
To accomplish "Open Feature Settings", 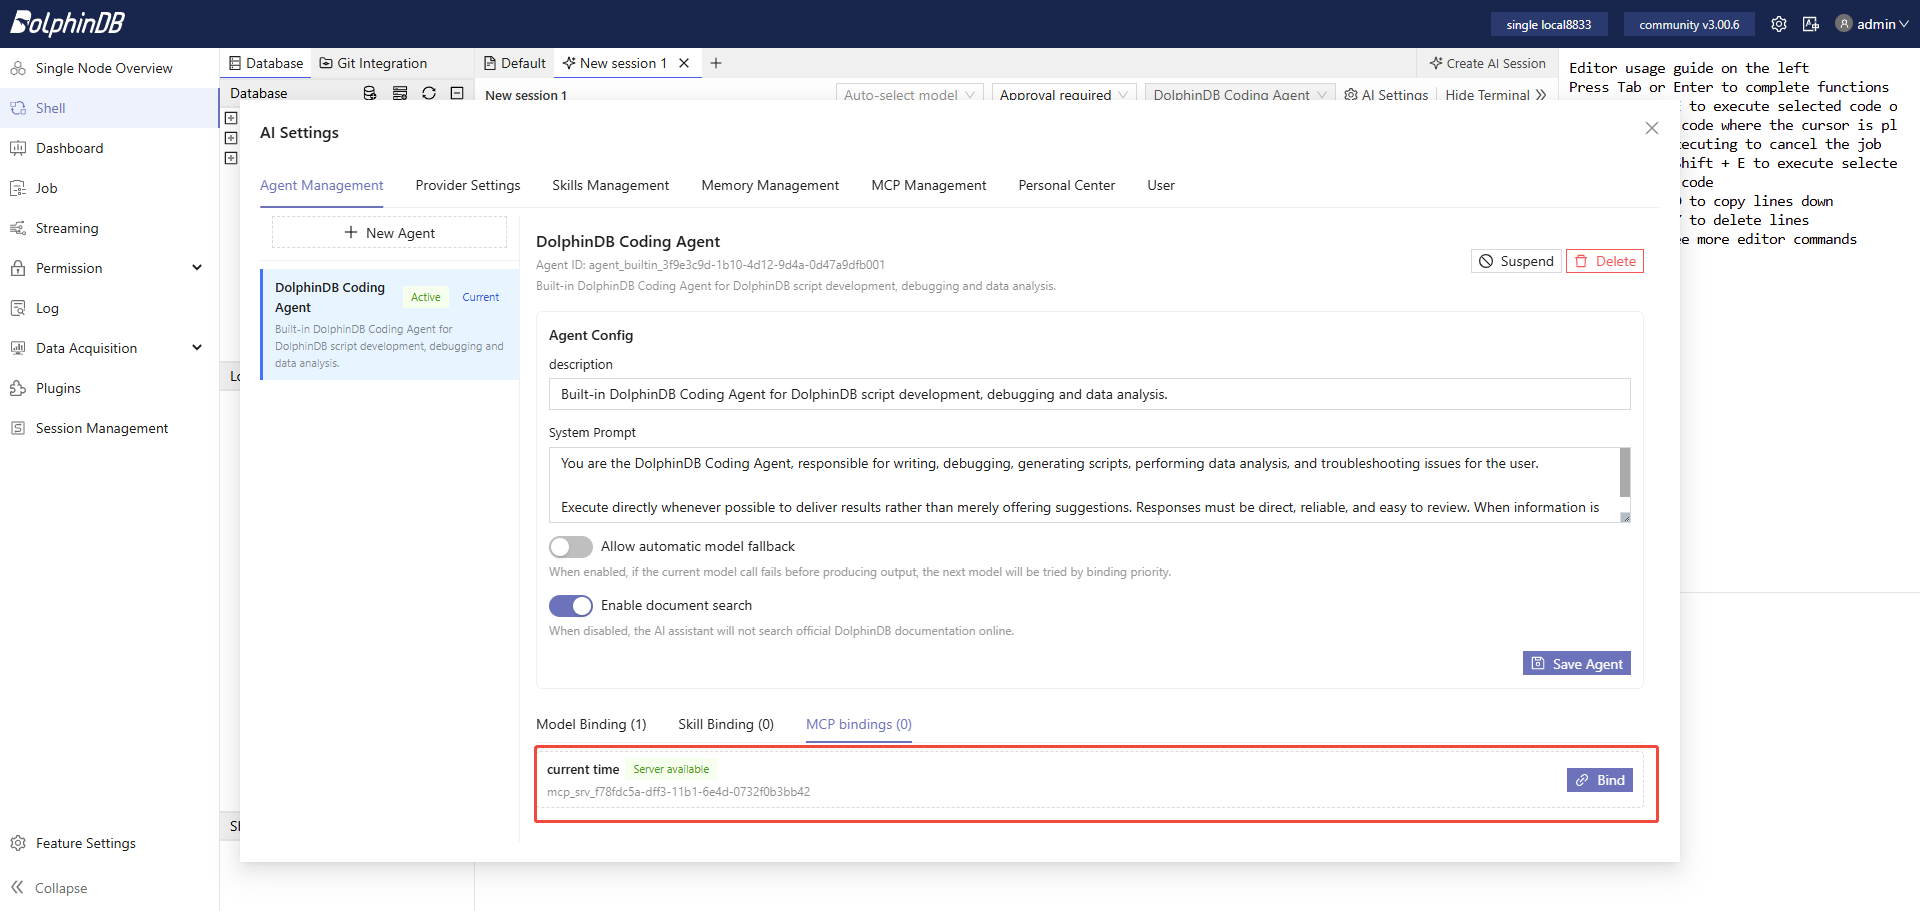I will (85, 843).
